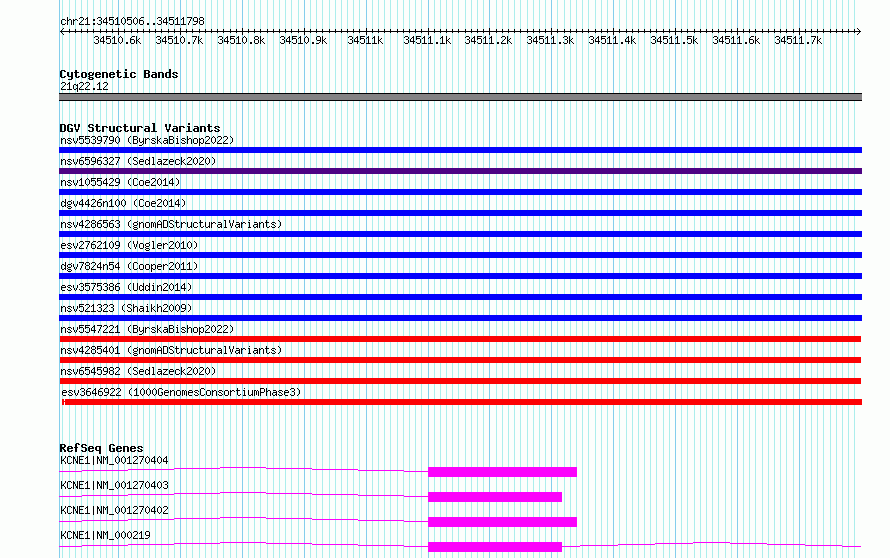Screen dimensions: 890x558
Task: Click the magenta exon of KCNE1 NM_001270404
Action: point(502,472)
